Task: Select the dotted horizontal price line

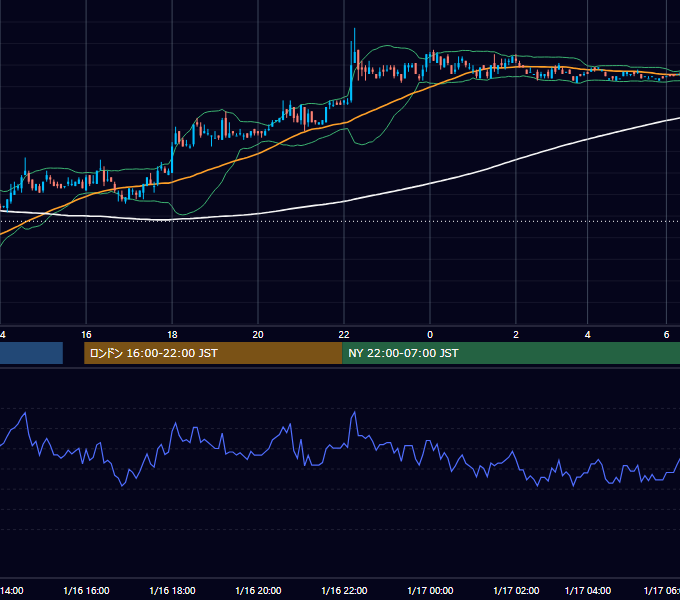Action: (340, 221)
